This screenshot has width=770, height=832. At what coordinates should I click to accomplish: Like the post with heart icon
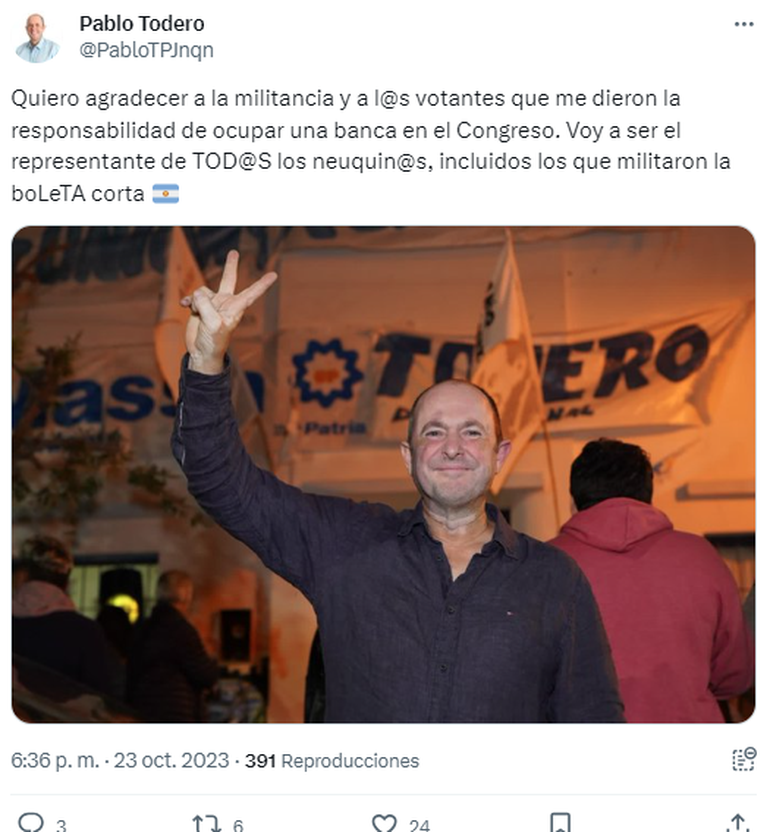click(384, 824)
